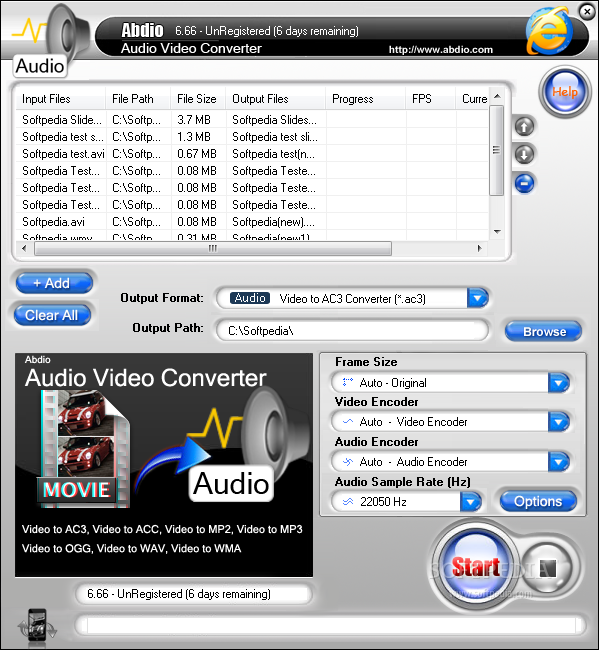Click the Browse button
Image resolution: width=599 pixels, height=650 pixels.
coord(543,332)
